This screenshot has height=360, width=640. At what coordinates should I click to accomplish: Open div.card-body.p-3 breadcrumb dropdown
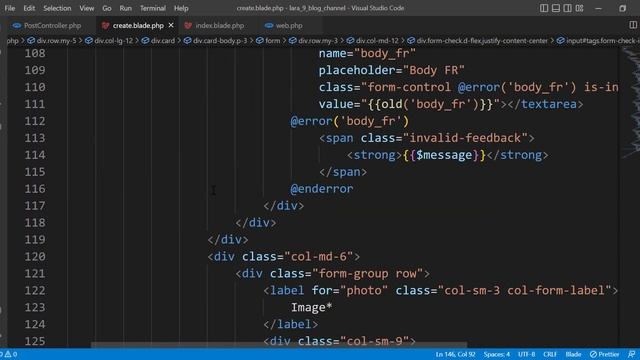[x=216, y=41]
